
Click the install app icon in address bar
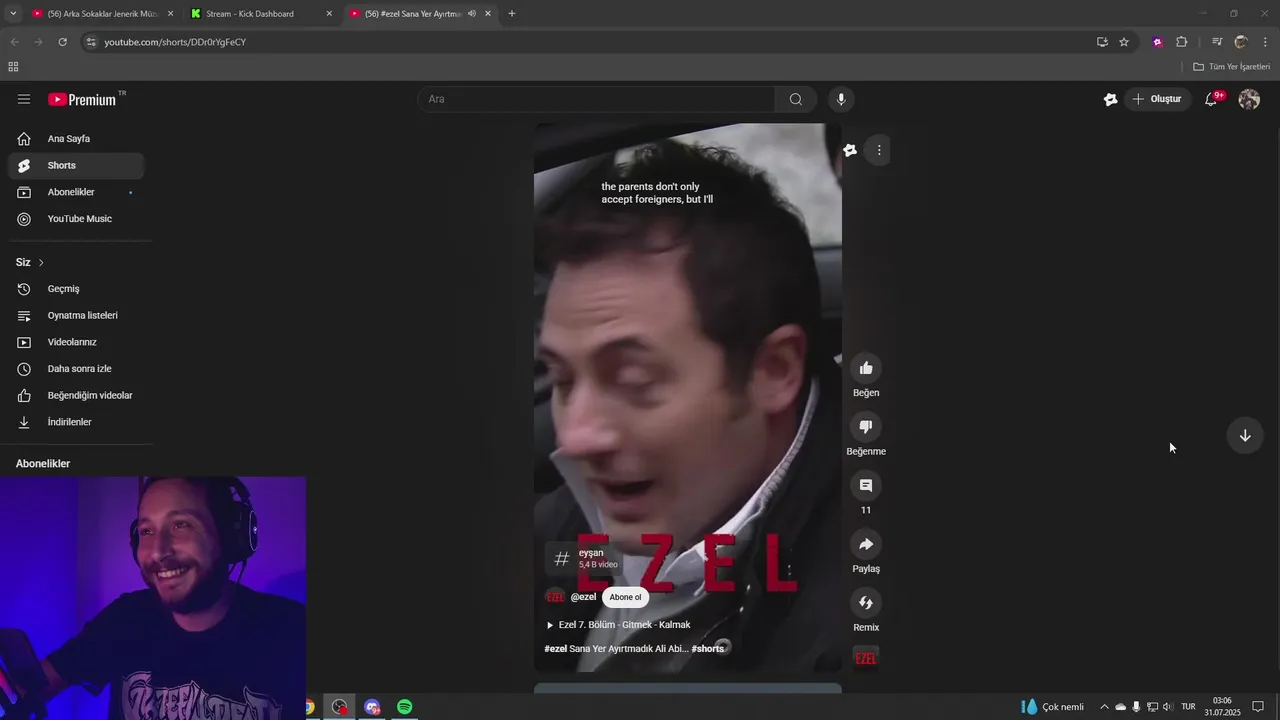coord(1102,42)
